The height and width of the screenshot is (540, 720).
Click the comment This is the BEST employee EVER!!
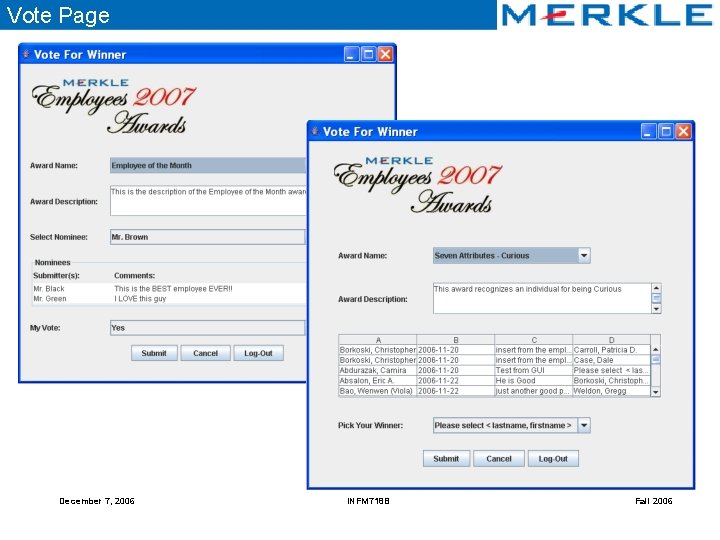173,288
